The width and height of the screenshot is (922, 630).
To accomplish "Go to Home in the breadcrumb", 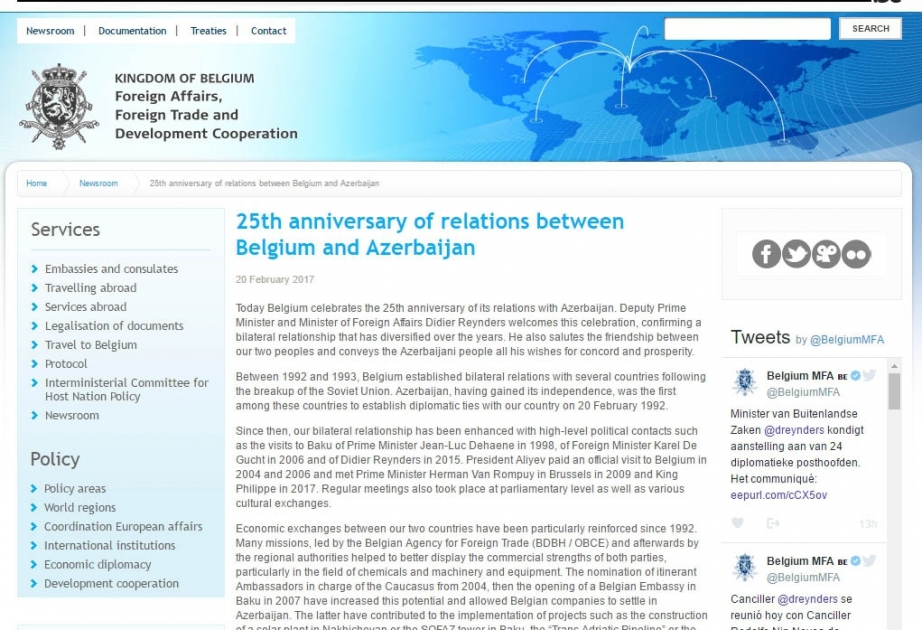I will [36, 183].
